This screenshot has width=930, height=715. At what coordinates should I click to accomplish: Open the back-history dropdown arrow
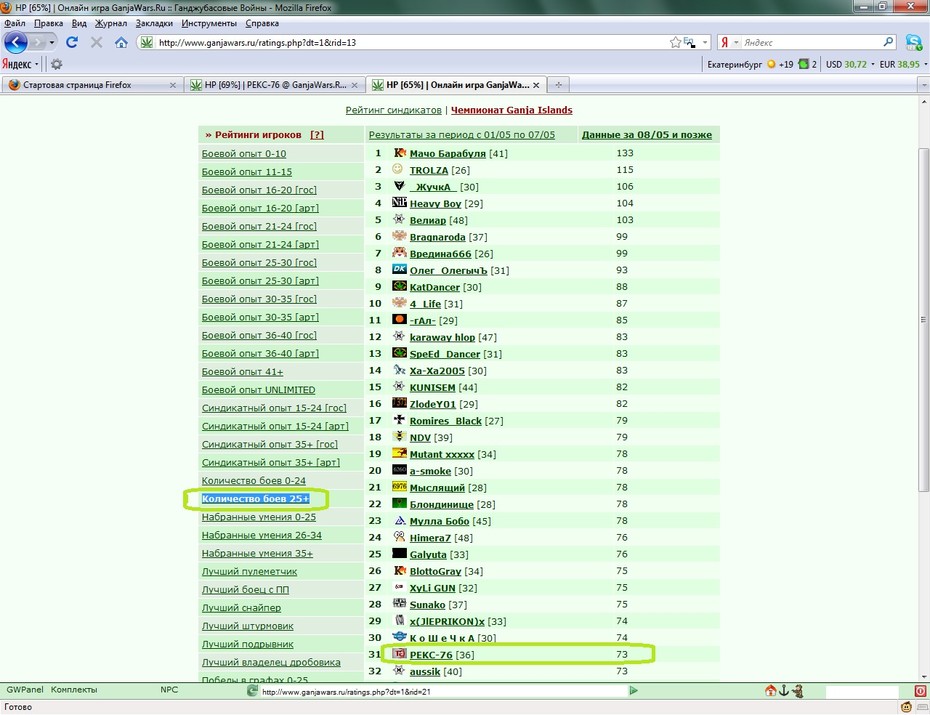coord(52,42)
